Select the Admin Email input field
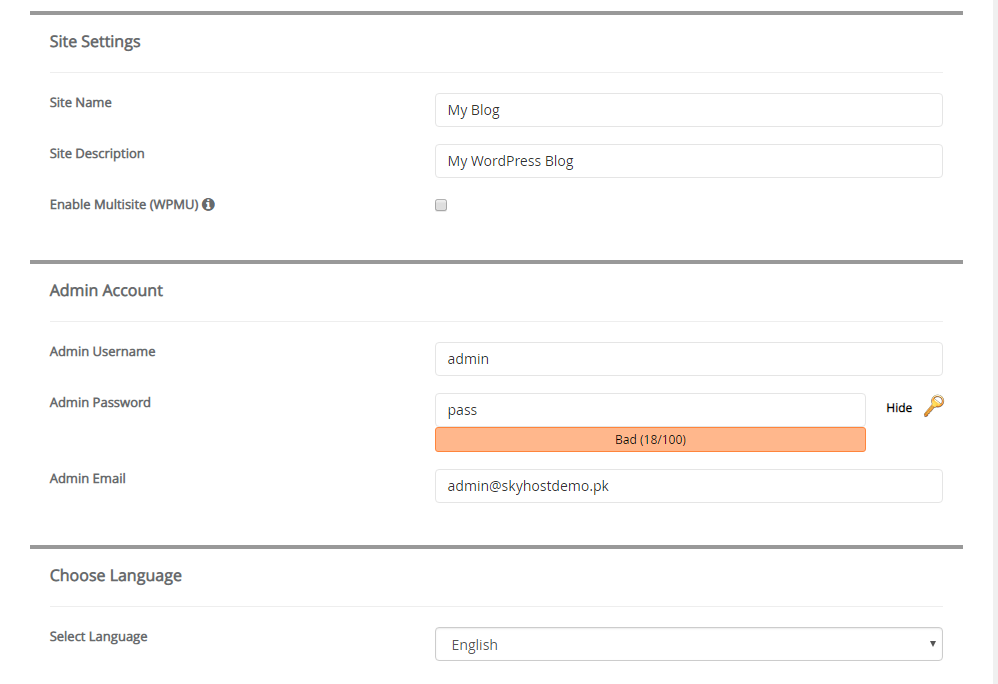The height and width of the screenshot is (684, 998). 689,486
